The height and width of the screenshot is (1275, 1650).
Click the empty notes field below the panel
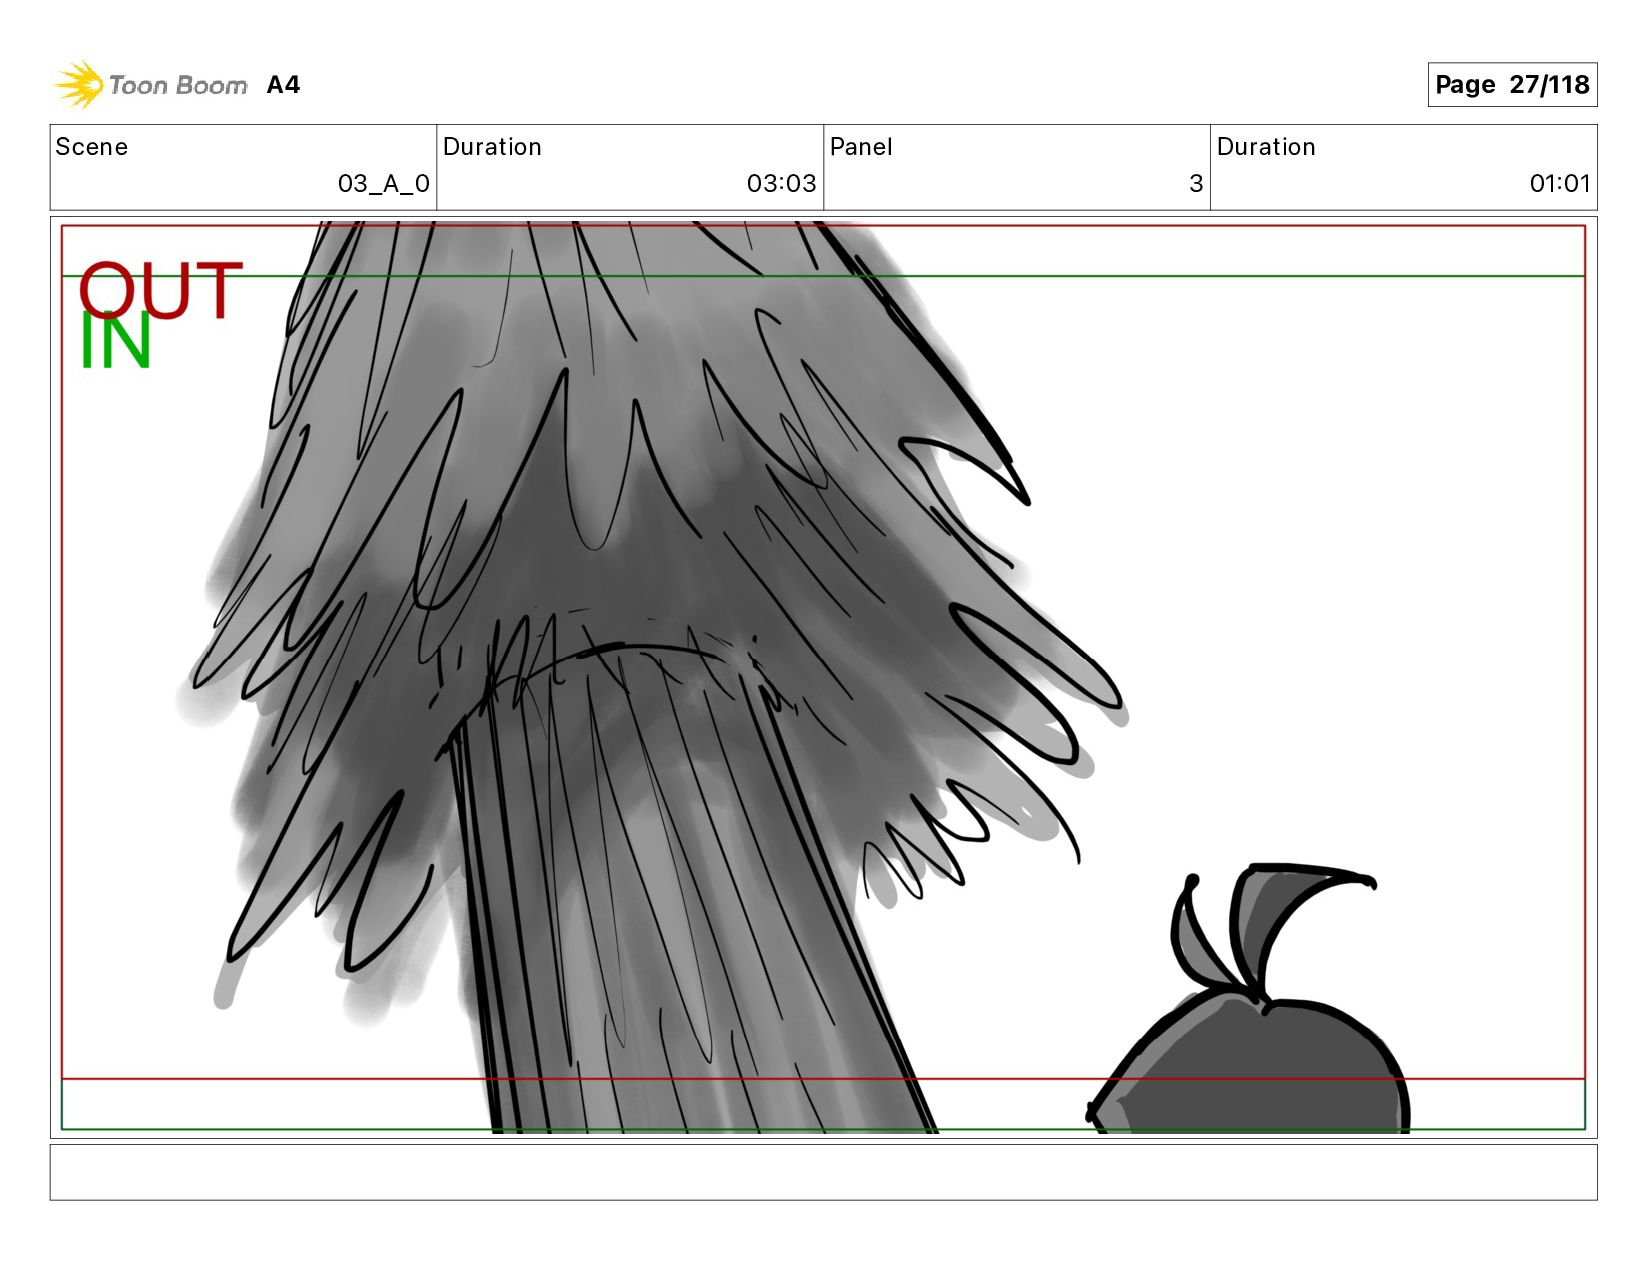click(x=823, y=1172)
